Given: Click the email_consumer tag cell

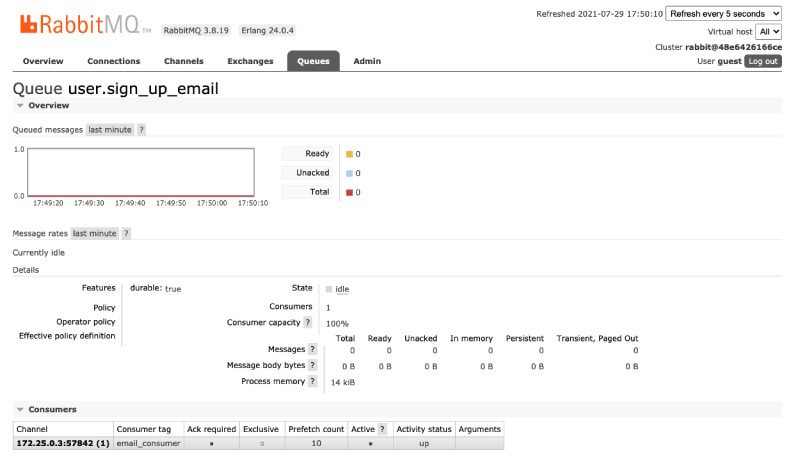Looking at the screenshot, I should (x=148, y=443).
